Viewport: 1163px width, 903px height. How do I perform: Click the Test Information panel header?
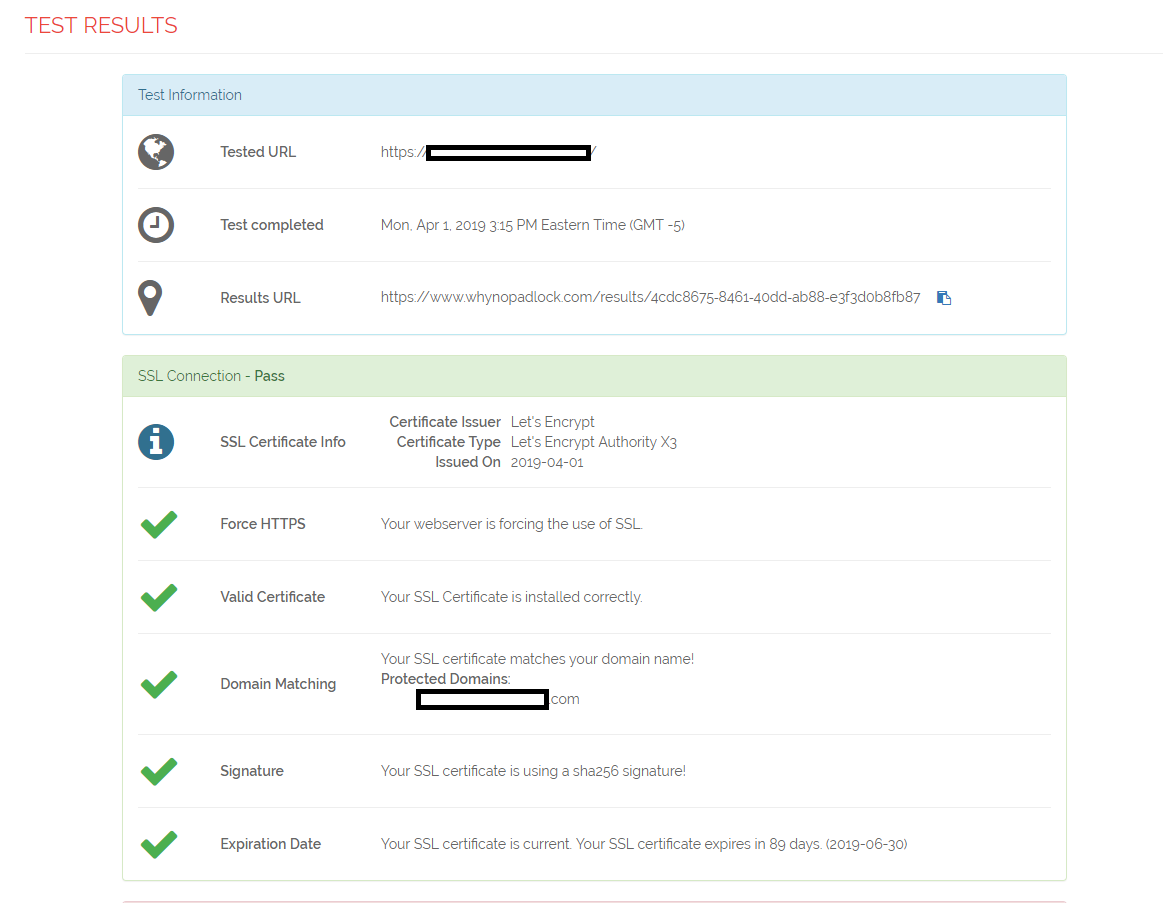[x=190, y=95]
